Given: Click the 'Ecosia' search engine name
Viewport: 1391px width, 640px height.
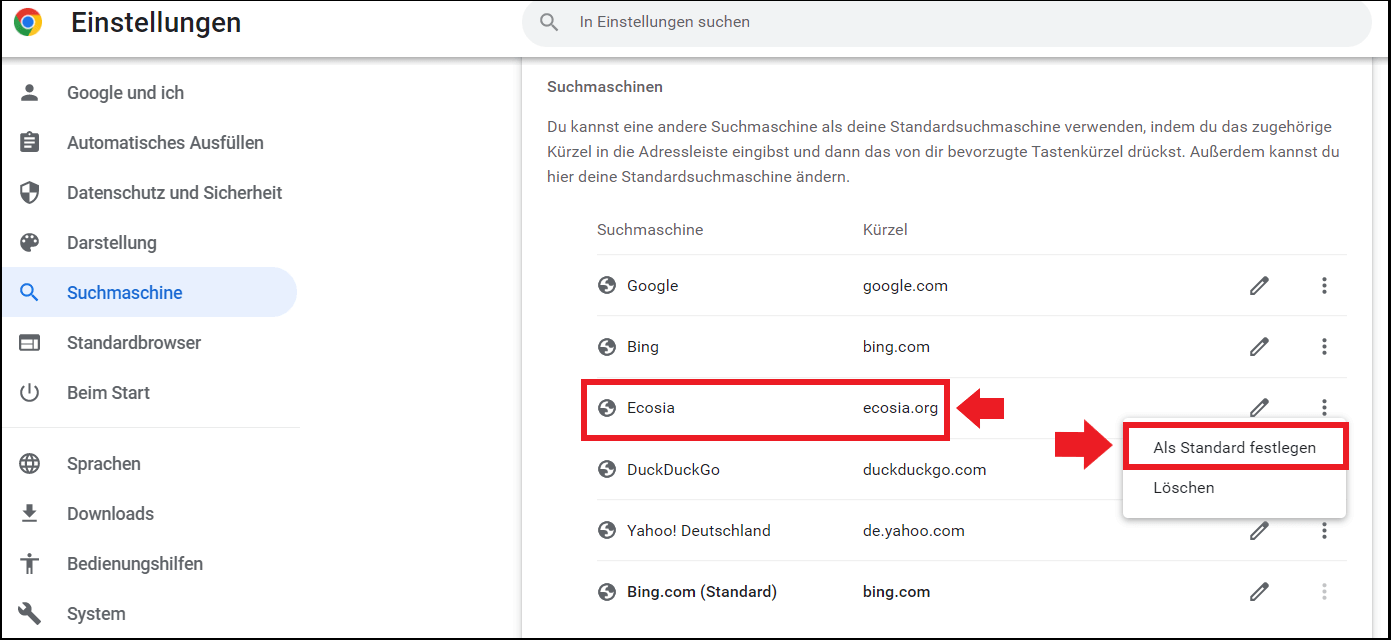Looking at the screenshot, I should tap(651, 408).
